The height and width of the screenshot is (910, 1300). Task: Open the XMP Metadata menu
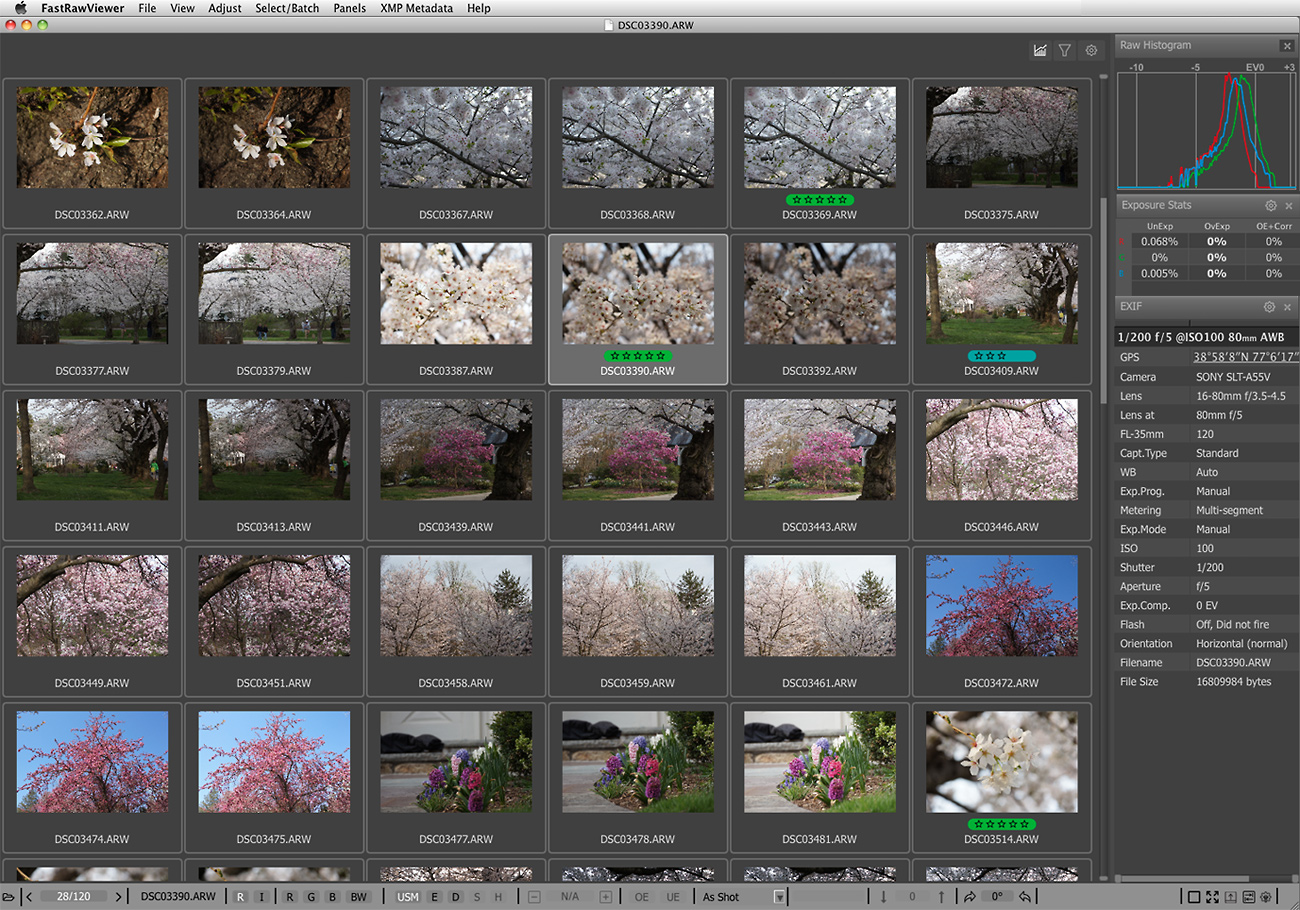point(416,8)
